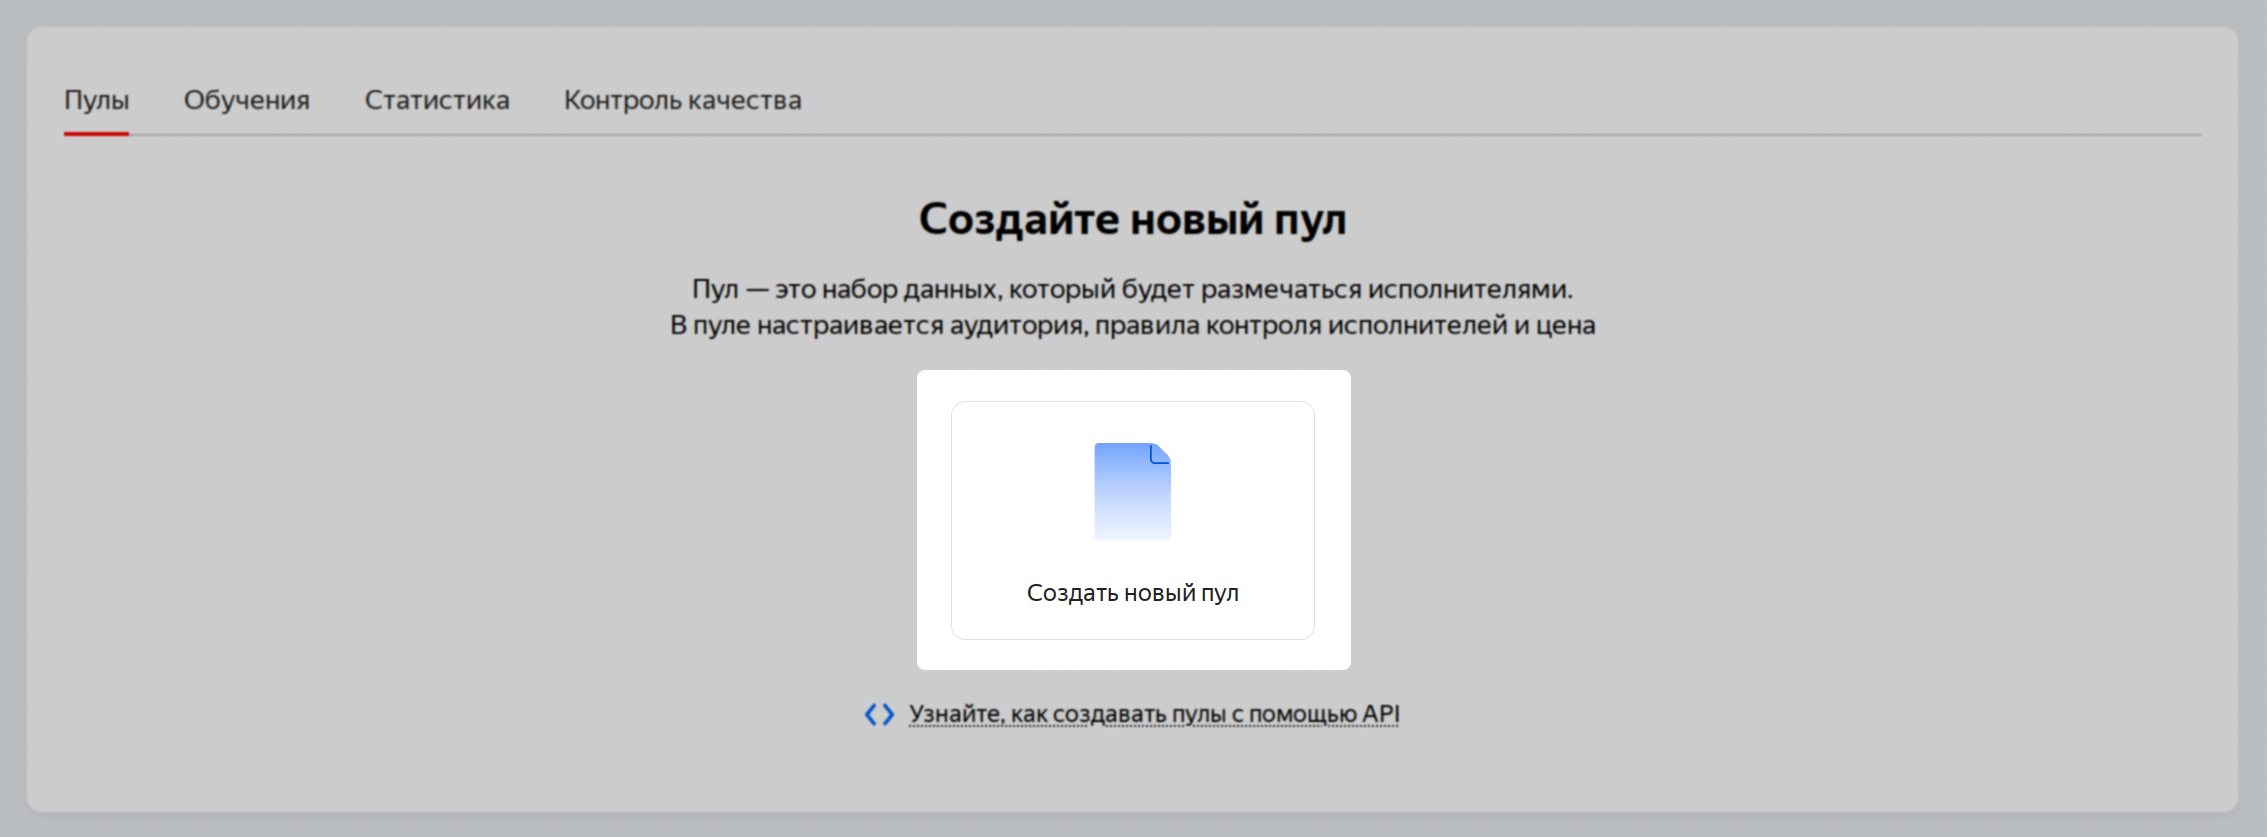The height and width of the screenshot is (837, 2267).
Task: Click the word API in the bottom link
Action: (1380, 714)
